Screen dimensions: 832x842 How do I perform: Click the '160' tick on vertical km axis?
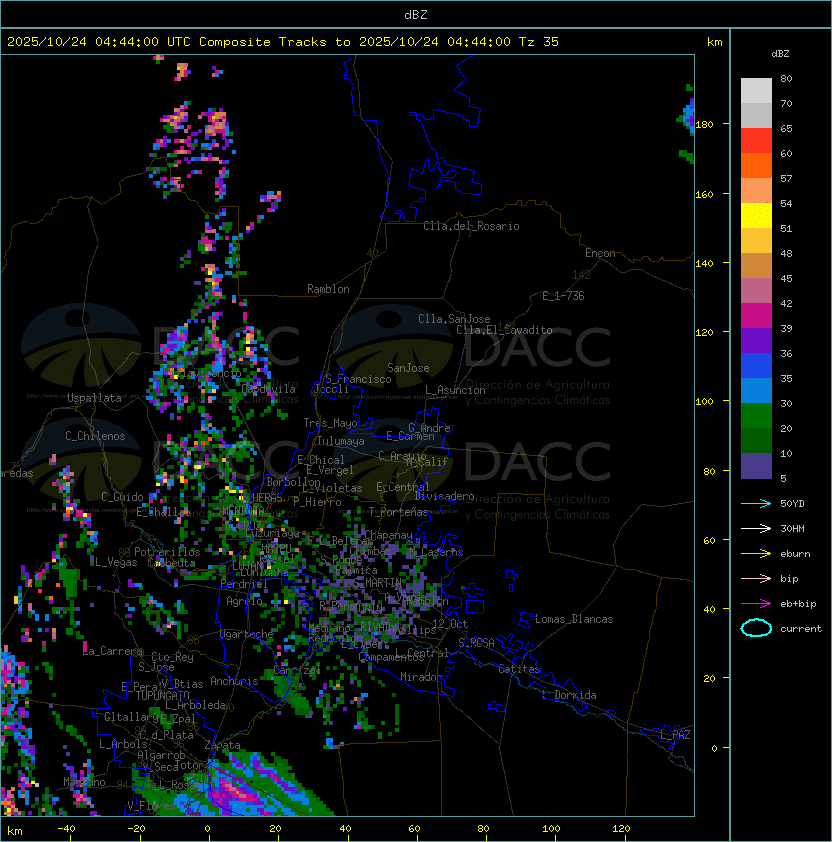(705, 194)
